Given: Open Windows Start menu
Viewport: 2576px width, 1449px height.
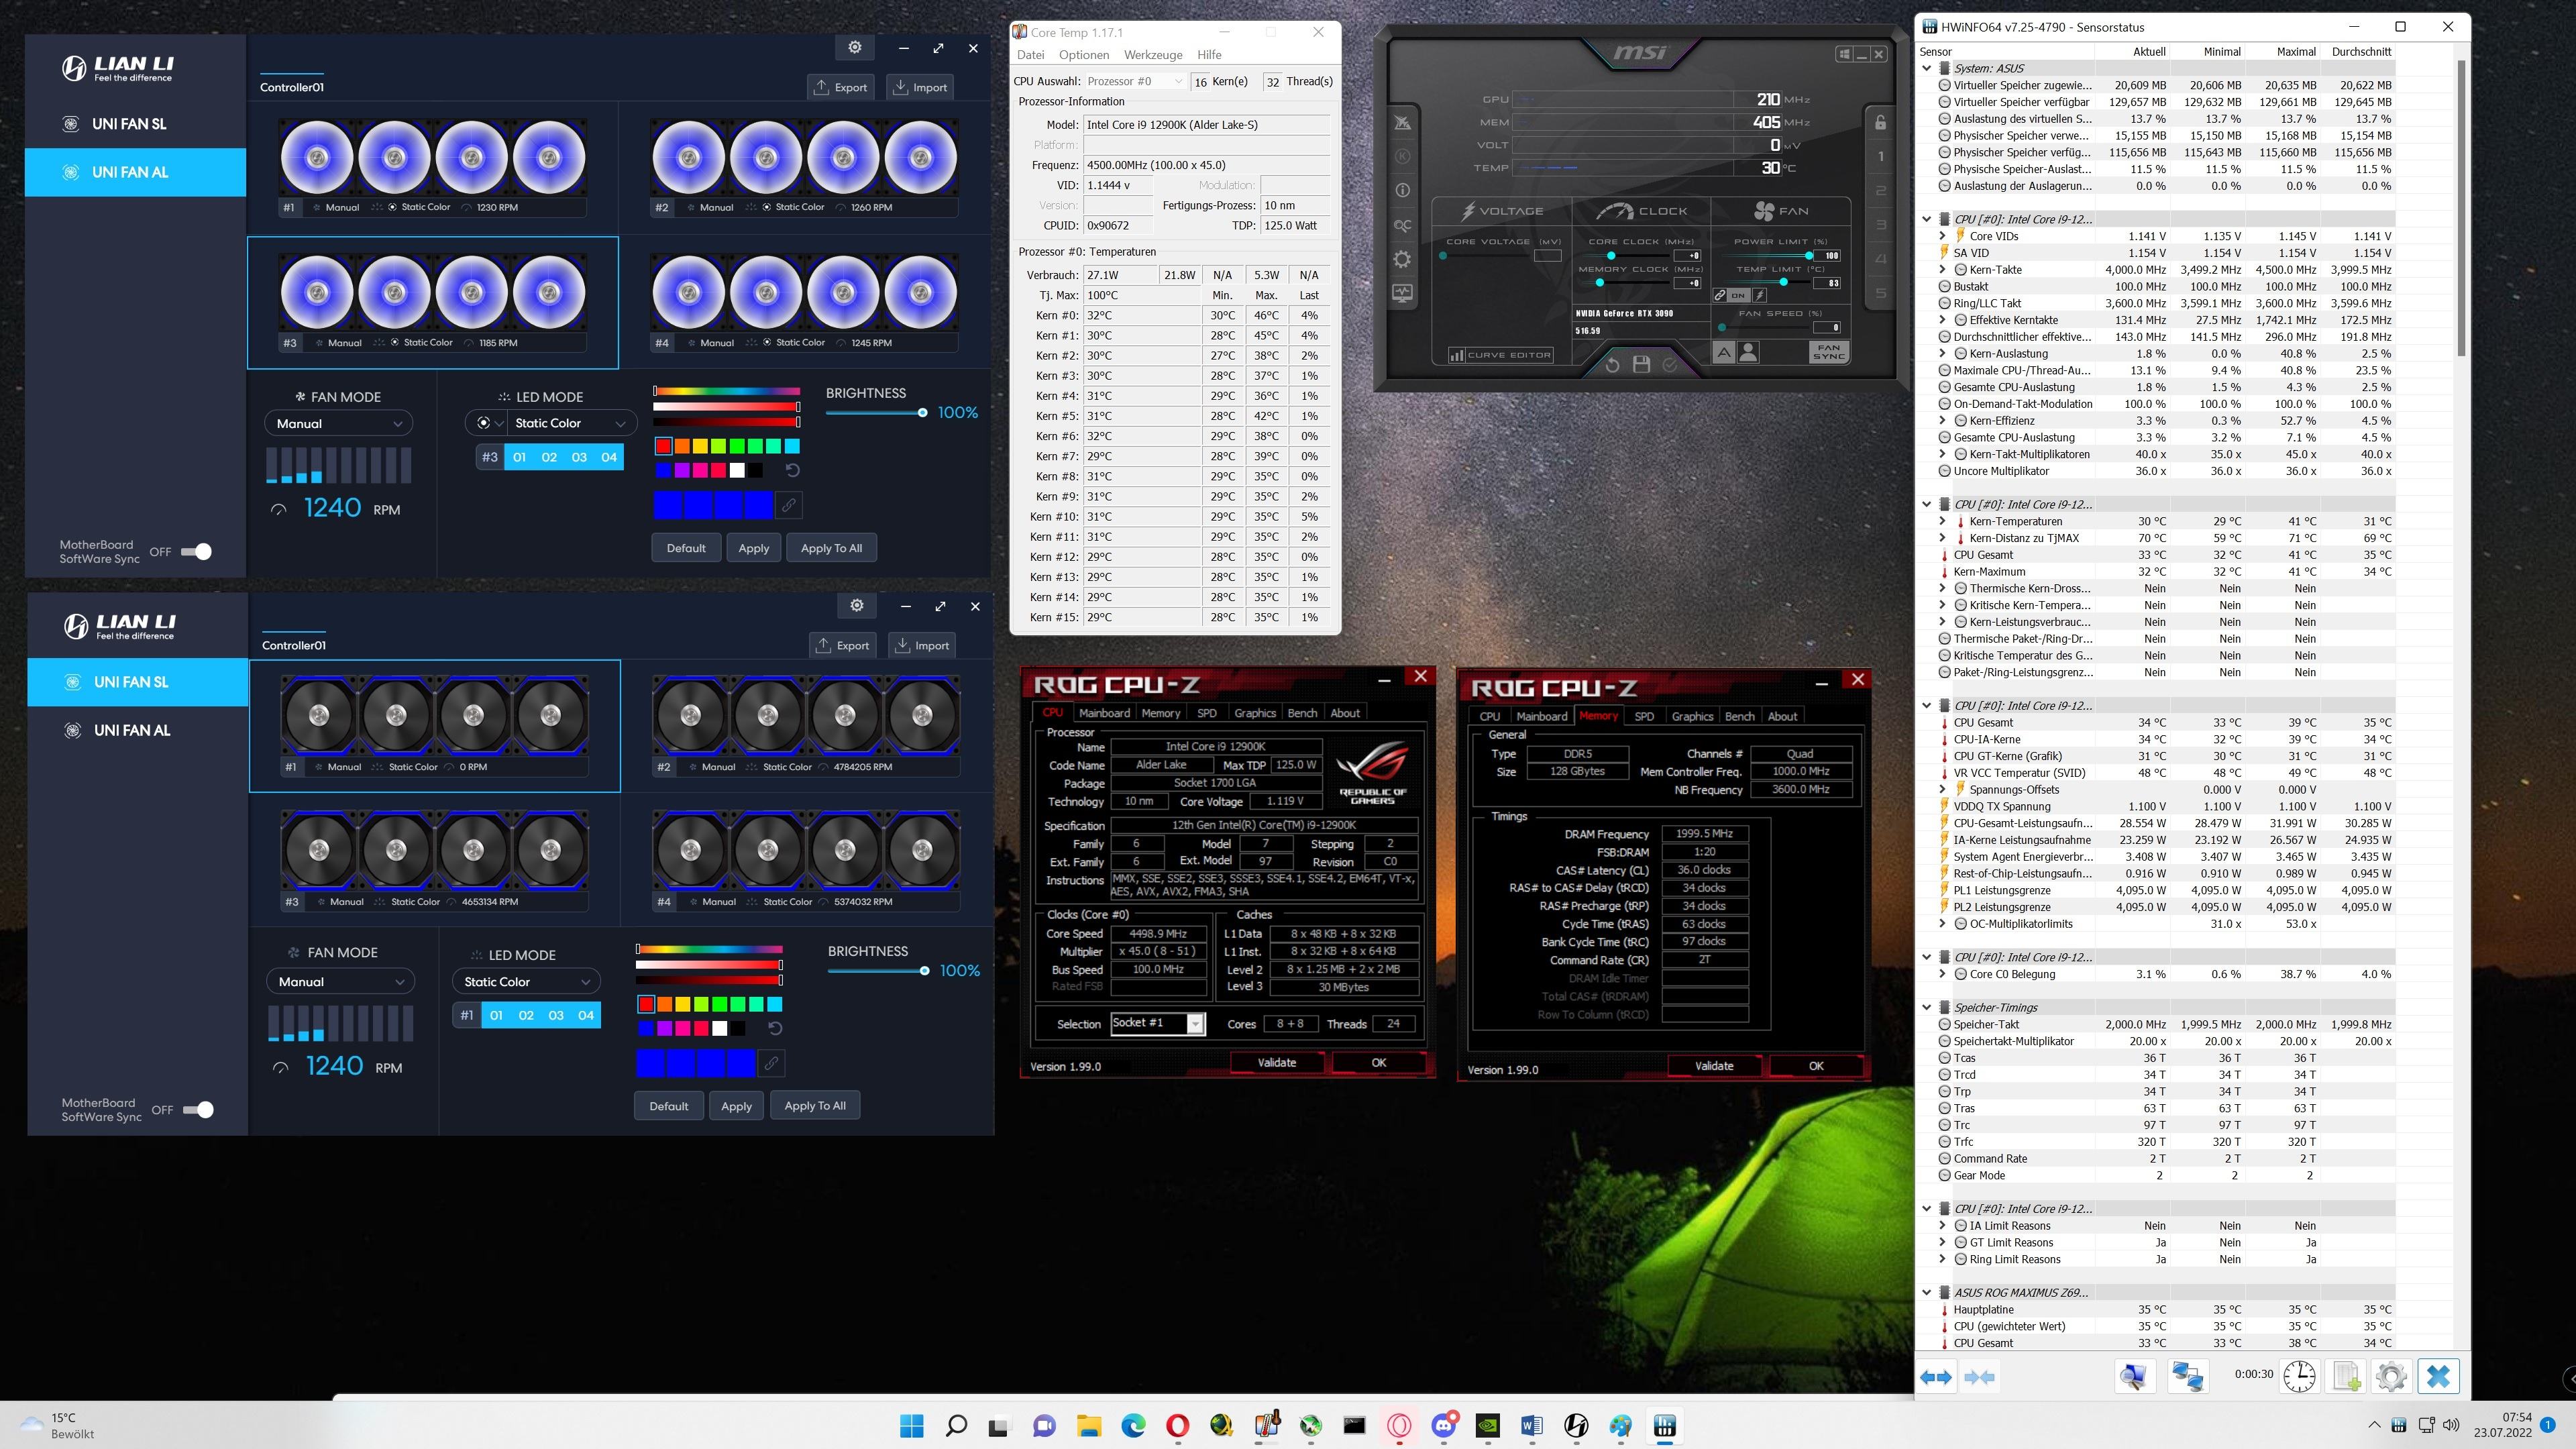Looking at the screenshot, I should coord(912,1425).
